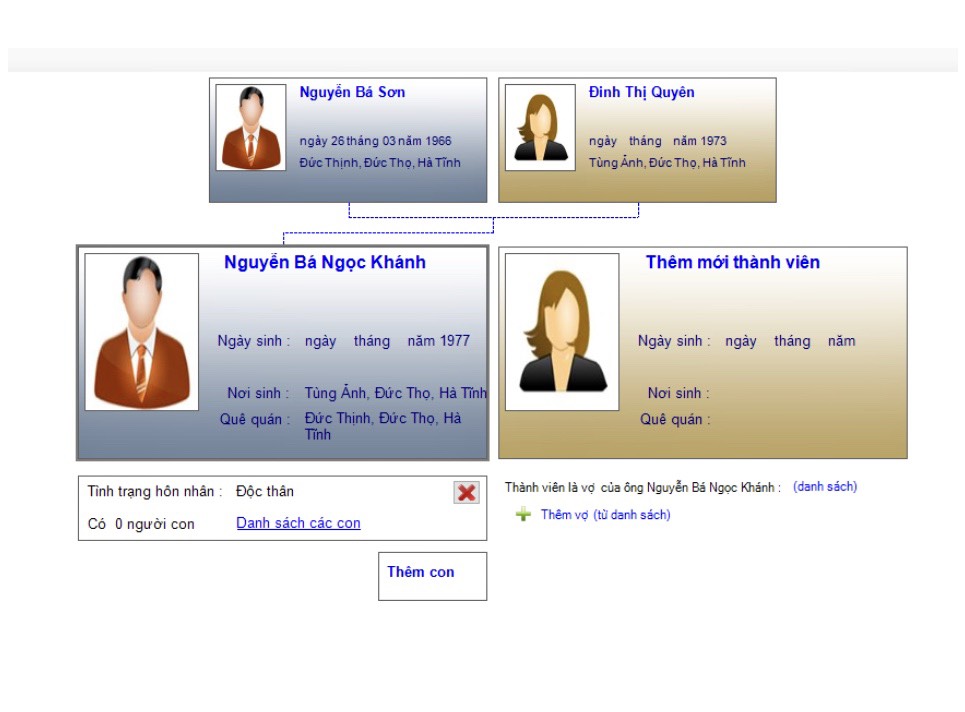Viewport: 965px width, 712px height.
Task: Open the Nguyễn Bá Sơn name link
Action: click(352, 92)
